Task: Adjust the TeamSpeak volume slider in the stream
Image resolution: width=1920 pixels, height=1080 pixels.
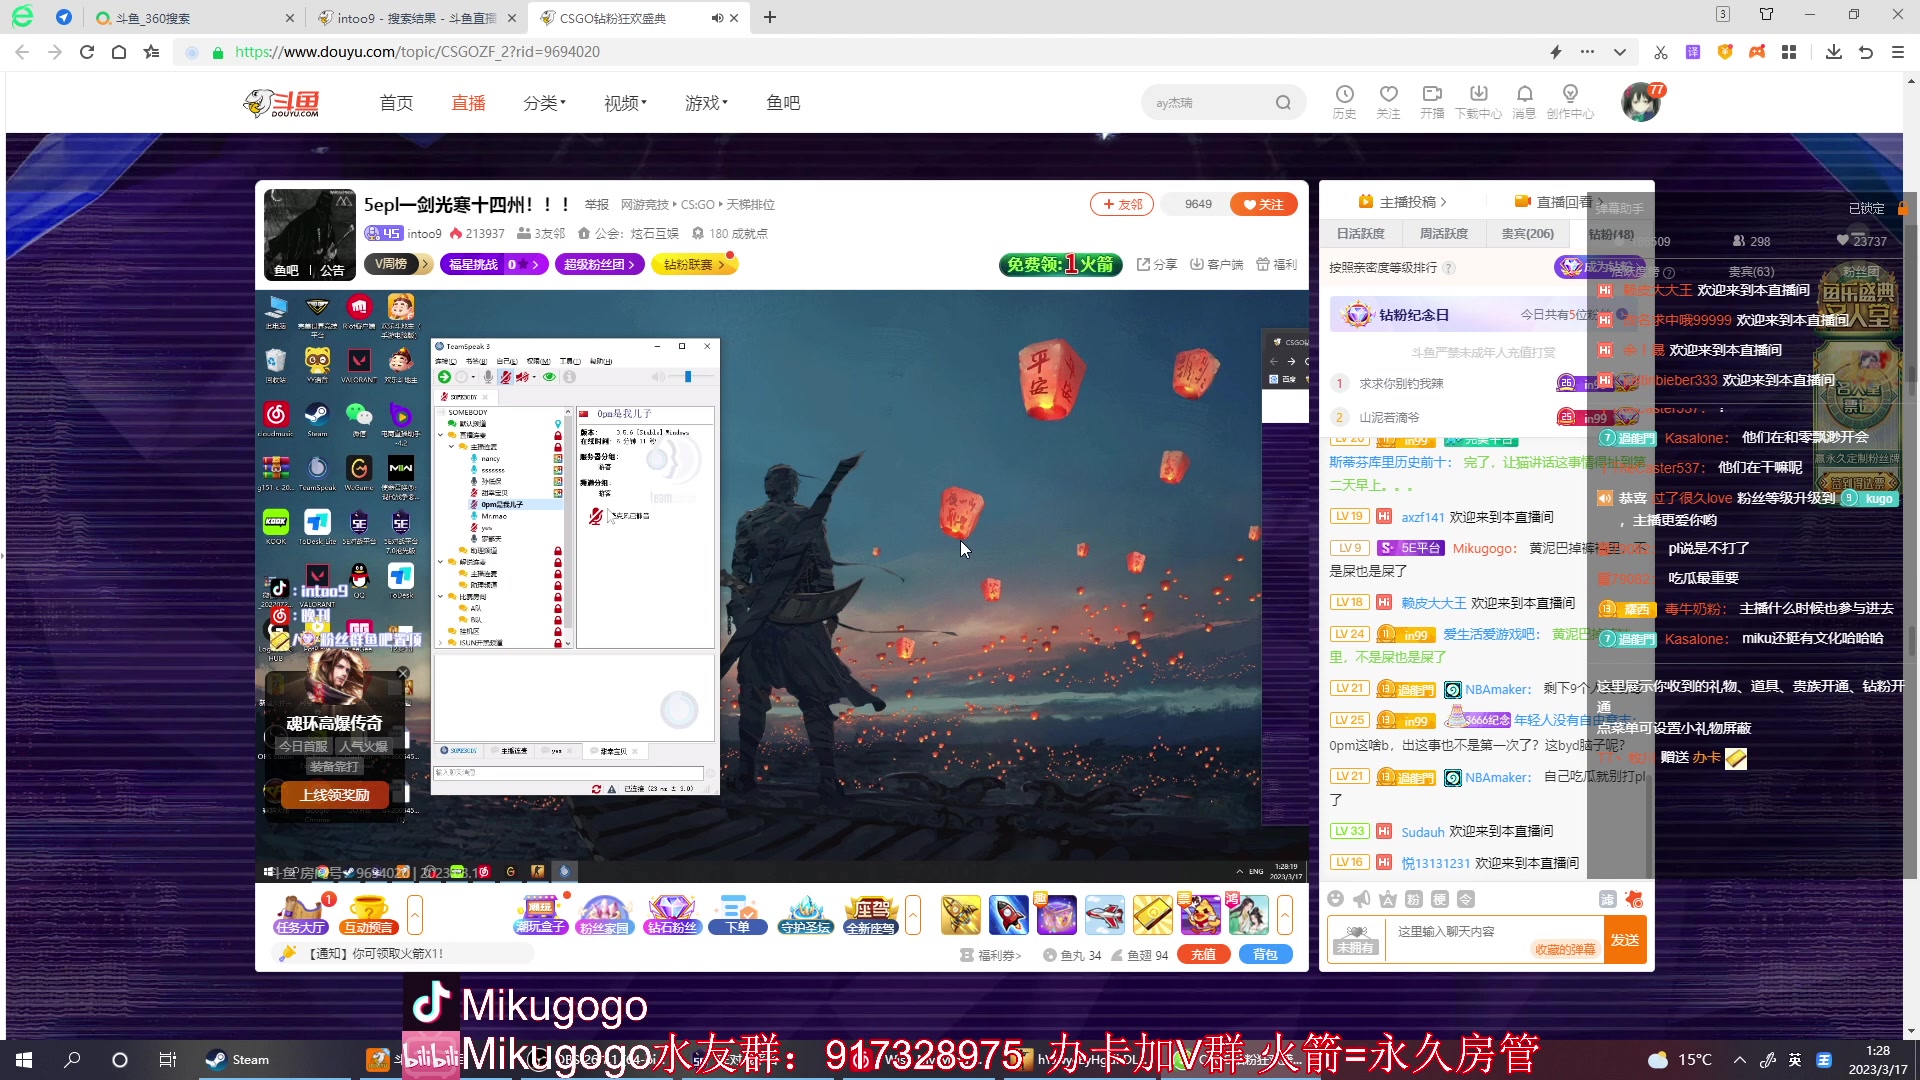Action: click(687, 376)
